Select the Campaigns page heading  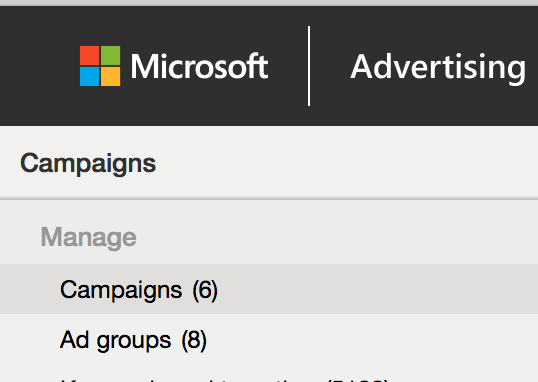pos(88,164)
